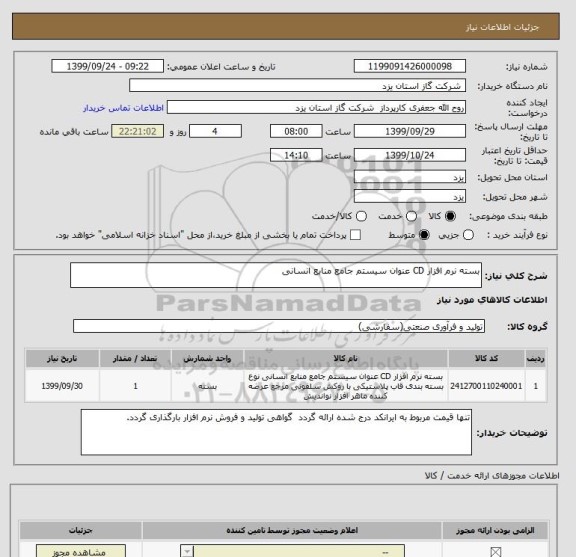Click the item name cell بسته نرم افزار CD
Viewport: 576px width, 557px height.
click(x=346, y=386)
